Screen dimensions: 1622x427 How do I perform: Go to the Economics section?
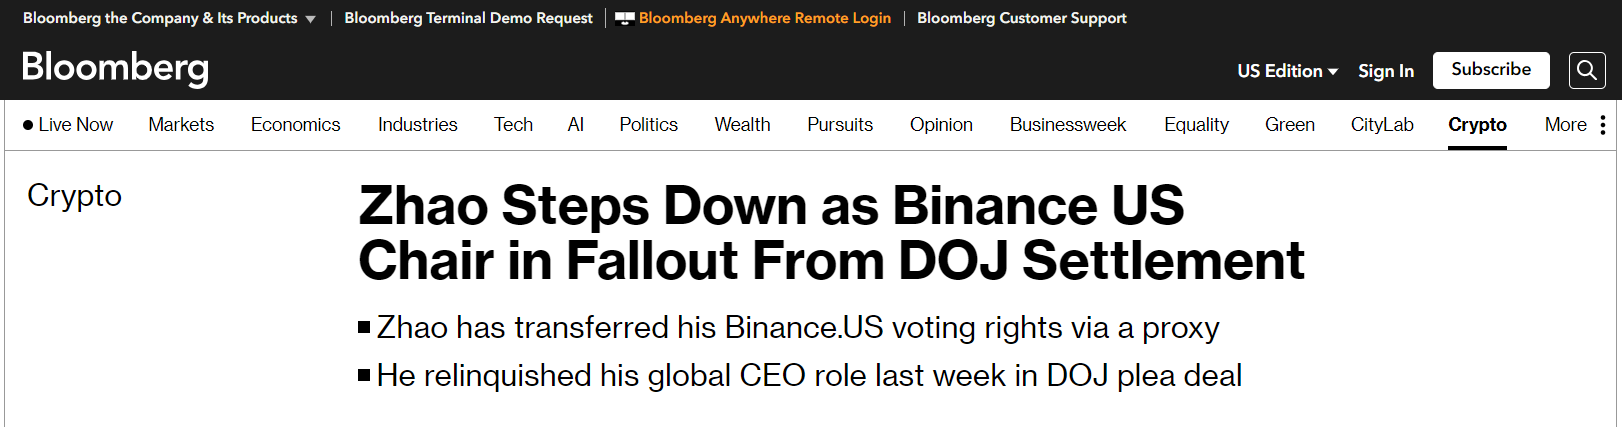point(295,125)
